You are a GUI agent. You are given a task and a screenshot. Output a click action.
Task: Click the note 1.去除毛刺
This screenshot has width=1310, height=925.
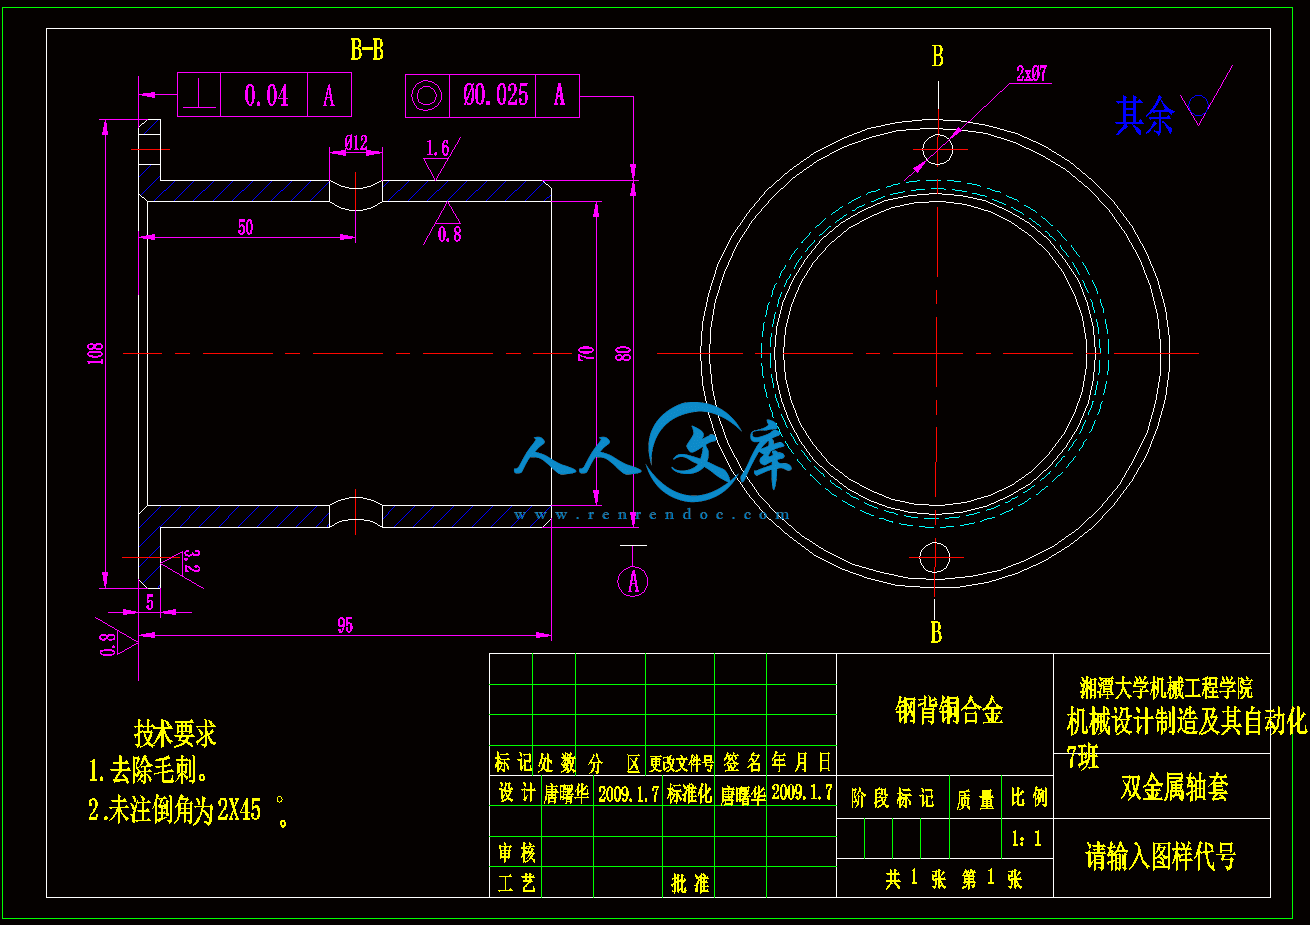(149, 770)
